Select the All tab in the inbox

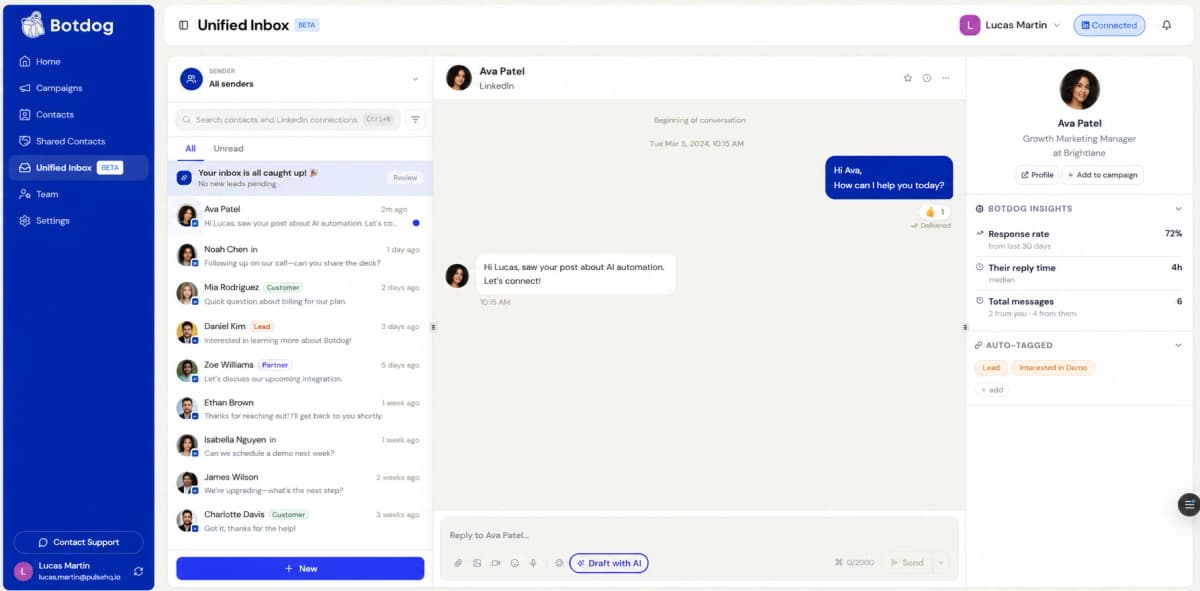pyautogui.click(x=190, y=148)
